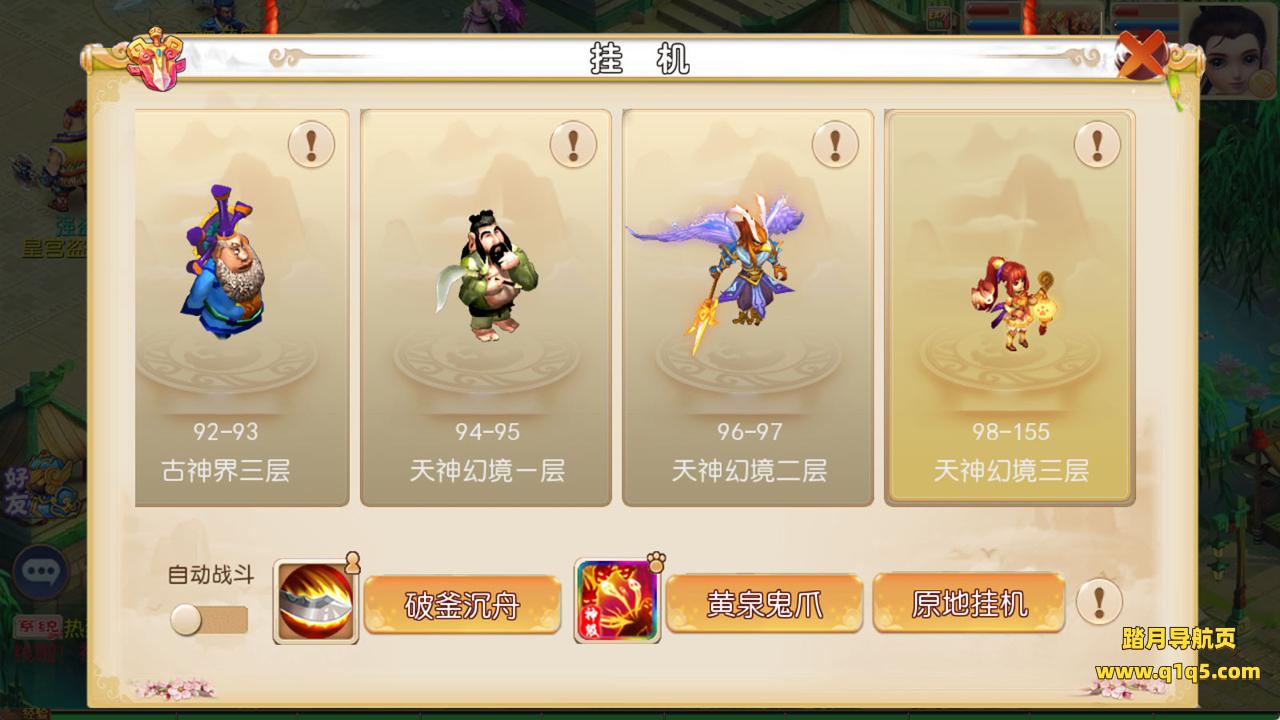
Task: Open info icon on 天神幻境一层 card
Action: point(573,145)
